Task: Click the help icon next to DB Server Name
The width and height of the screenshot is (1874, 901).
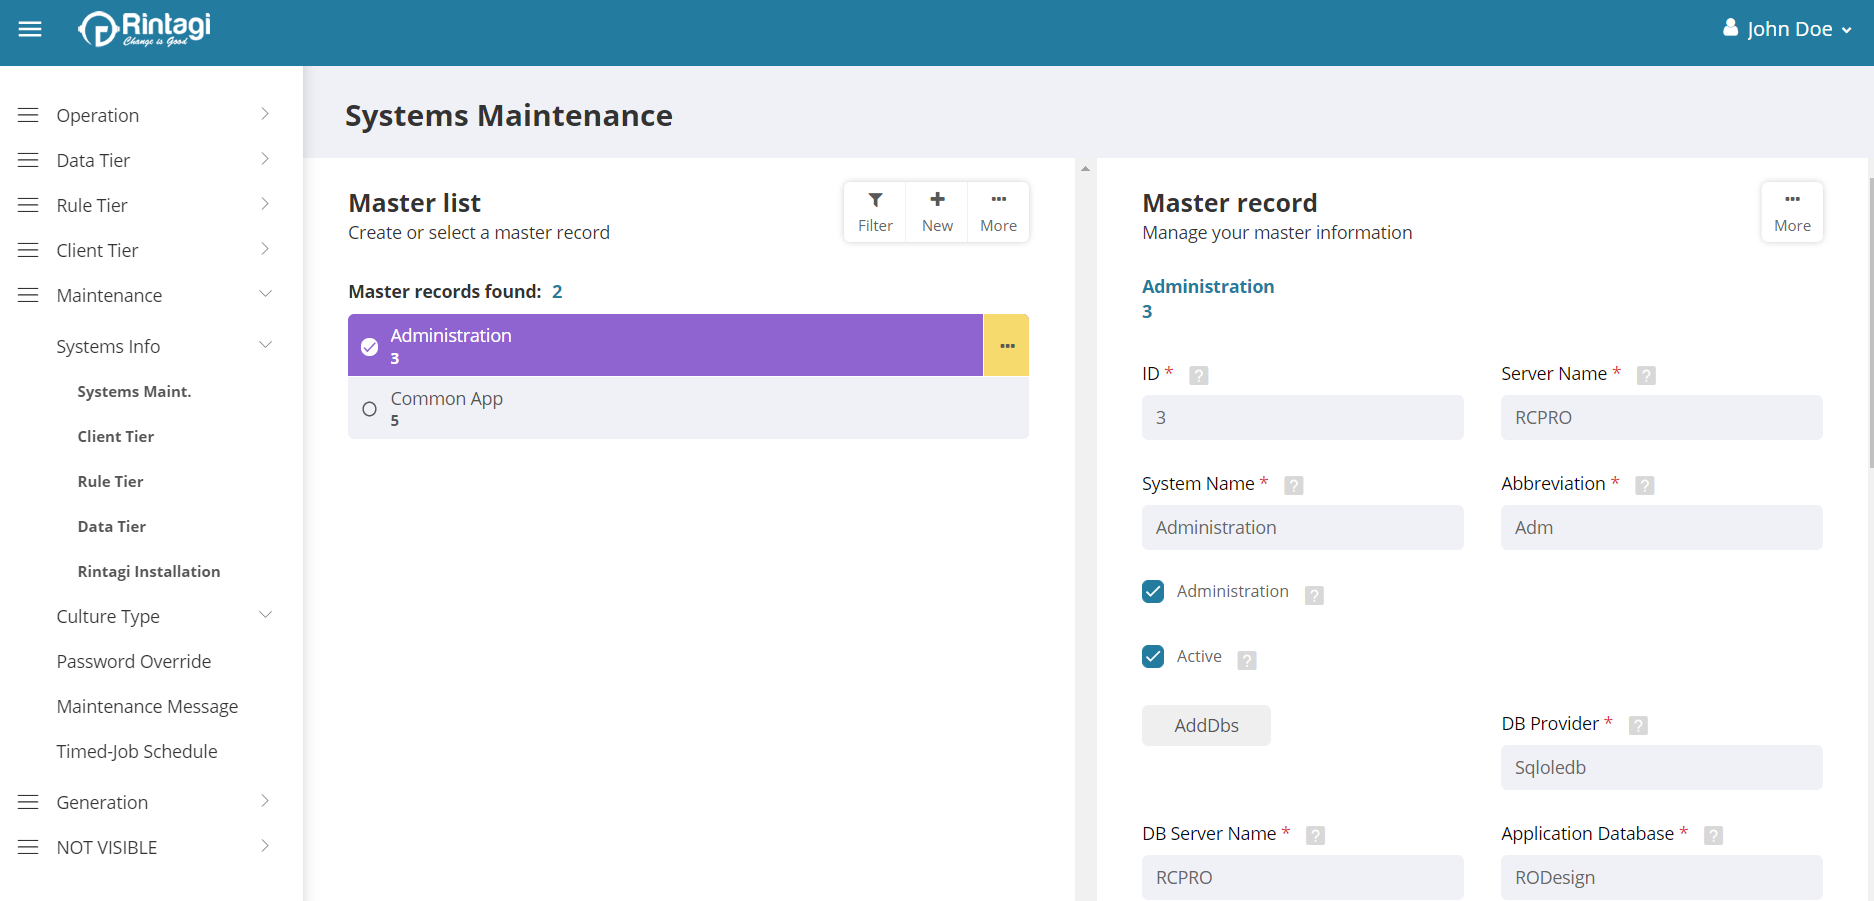Action: (1315, 835)
